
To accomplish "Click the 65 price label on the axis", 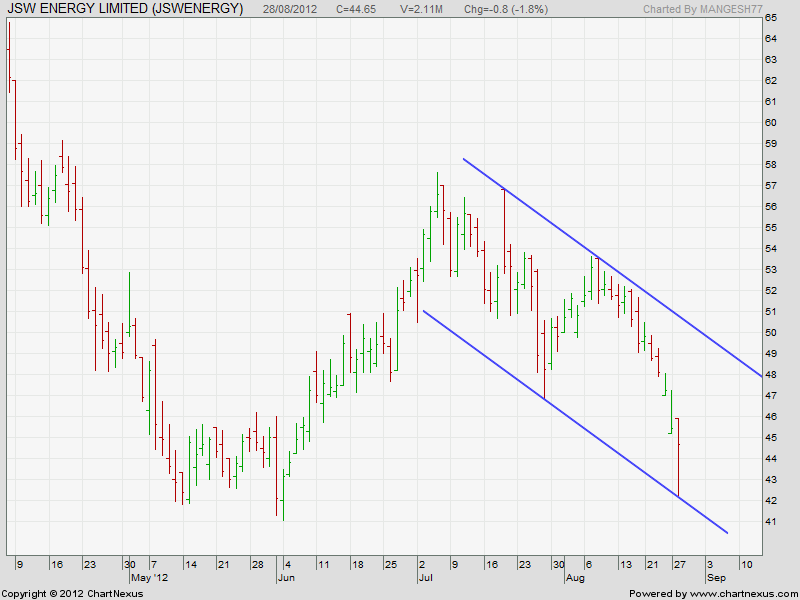I will (x=771, y=18).
